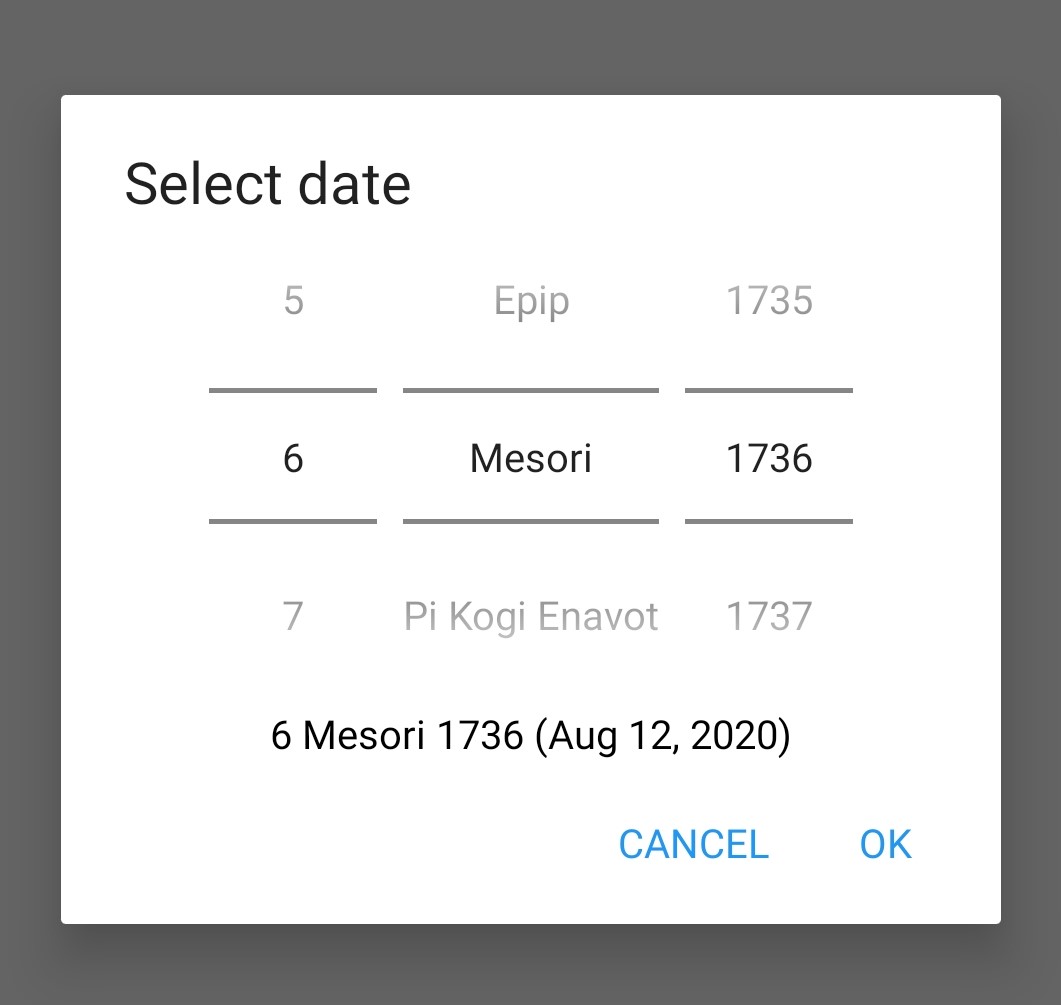Click the 6 Mesori 1736 date summary text
1061x1005 pixels.
pos(531,736)
